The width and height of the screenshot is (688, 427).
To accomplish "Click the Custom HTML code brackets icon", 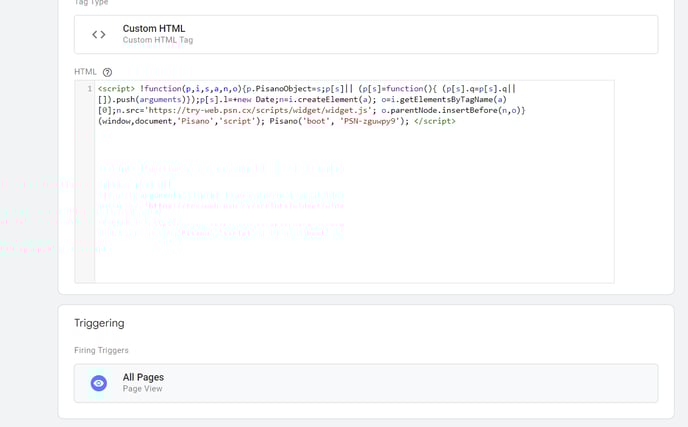I will (x=99, y=34).
